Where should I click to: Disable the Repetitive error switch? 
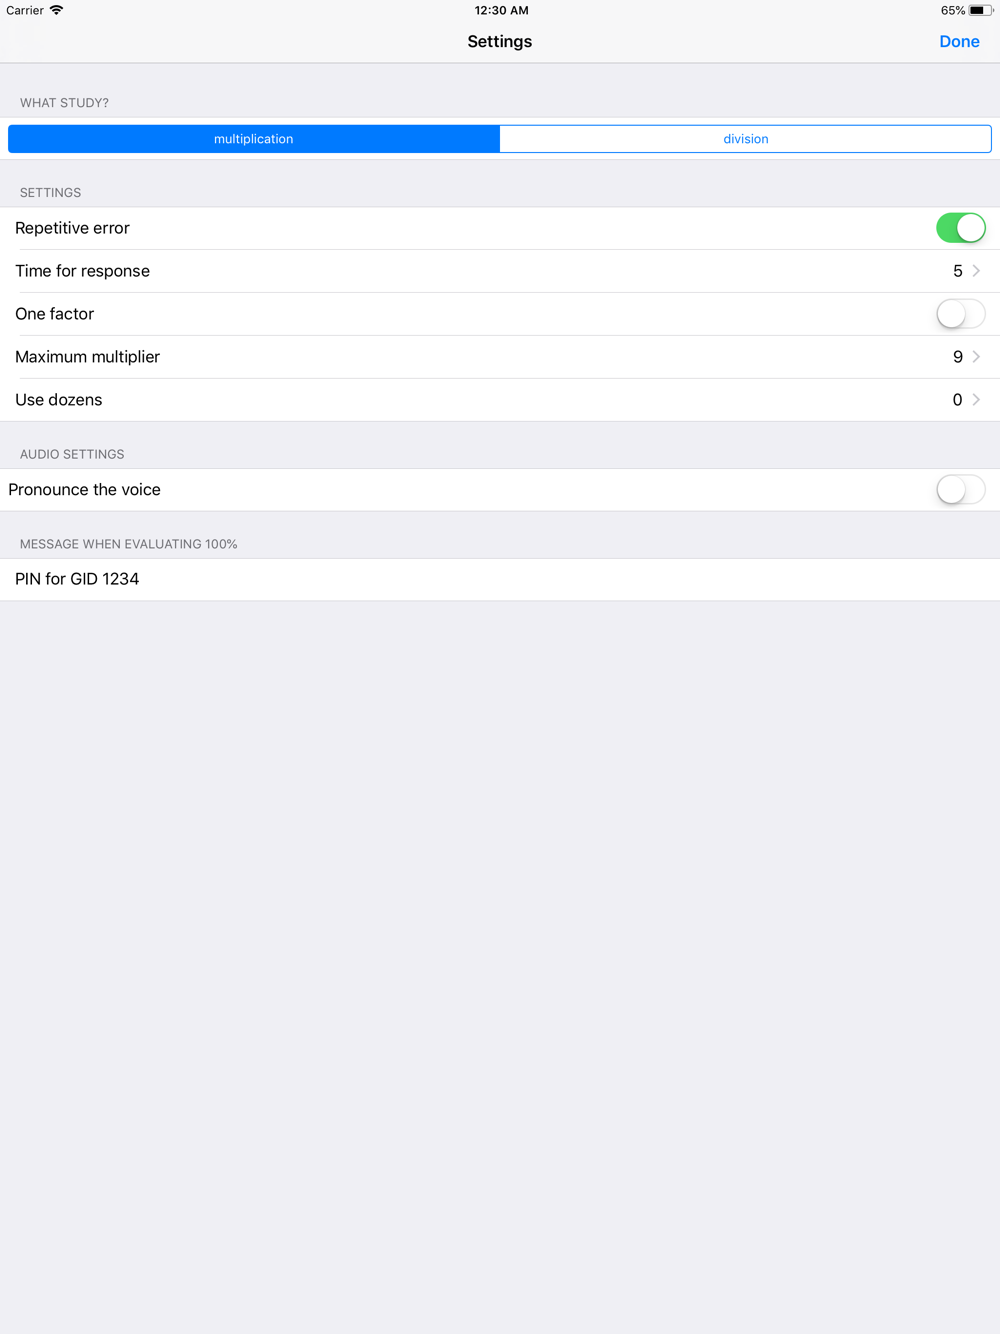click(x=961, y=228)
